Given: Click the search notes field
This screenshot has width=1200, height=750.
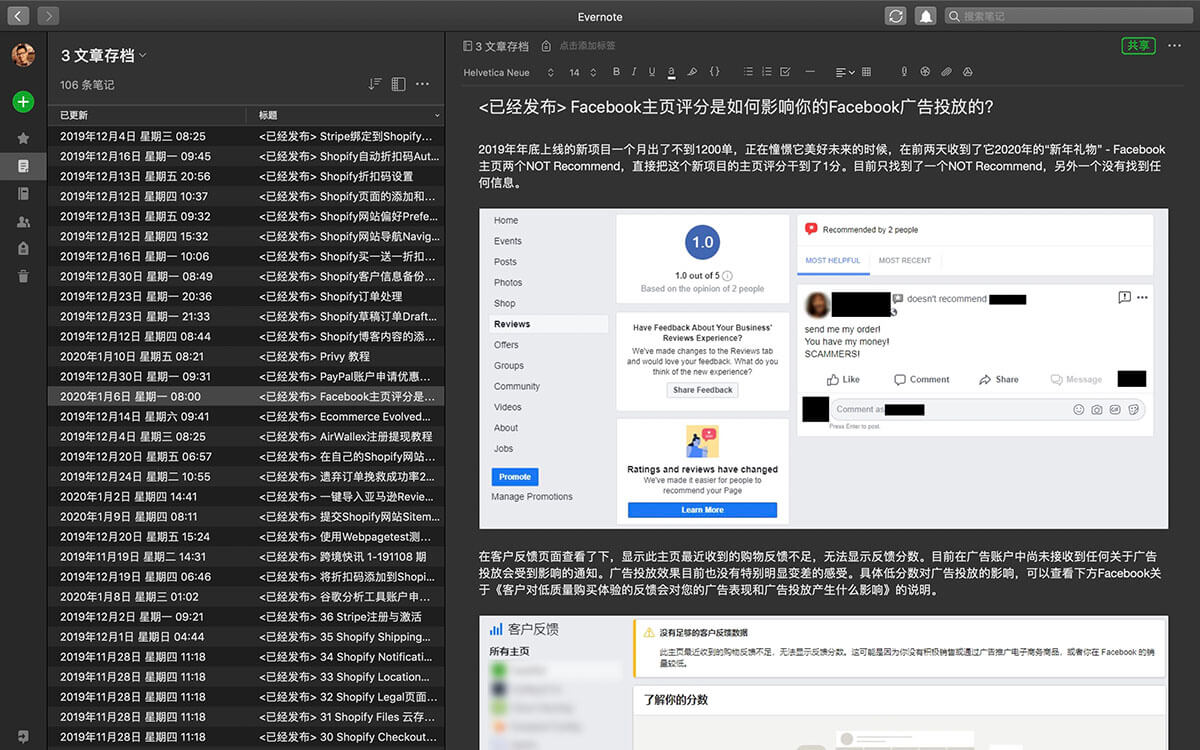Looking at the screenshot, I should 1069,16.
